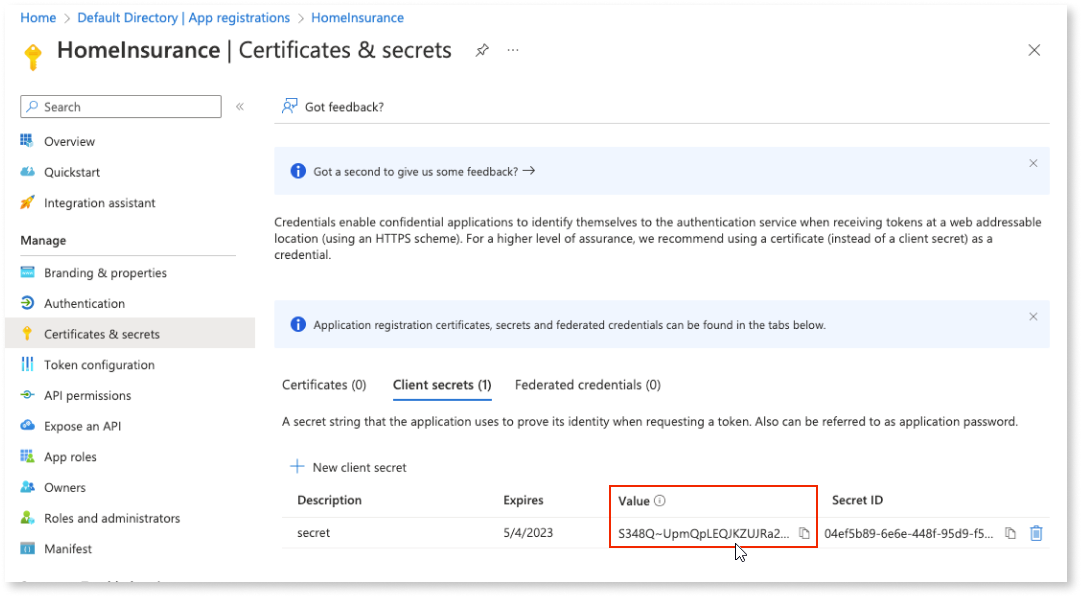Click the Token configuration icon
This screenshot has height=597, width=1082.
click(x=27, y=364)
